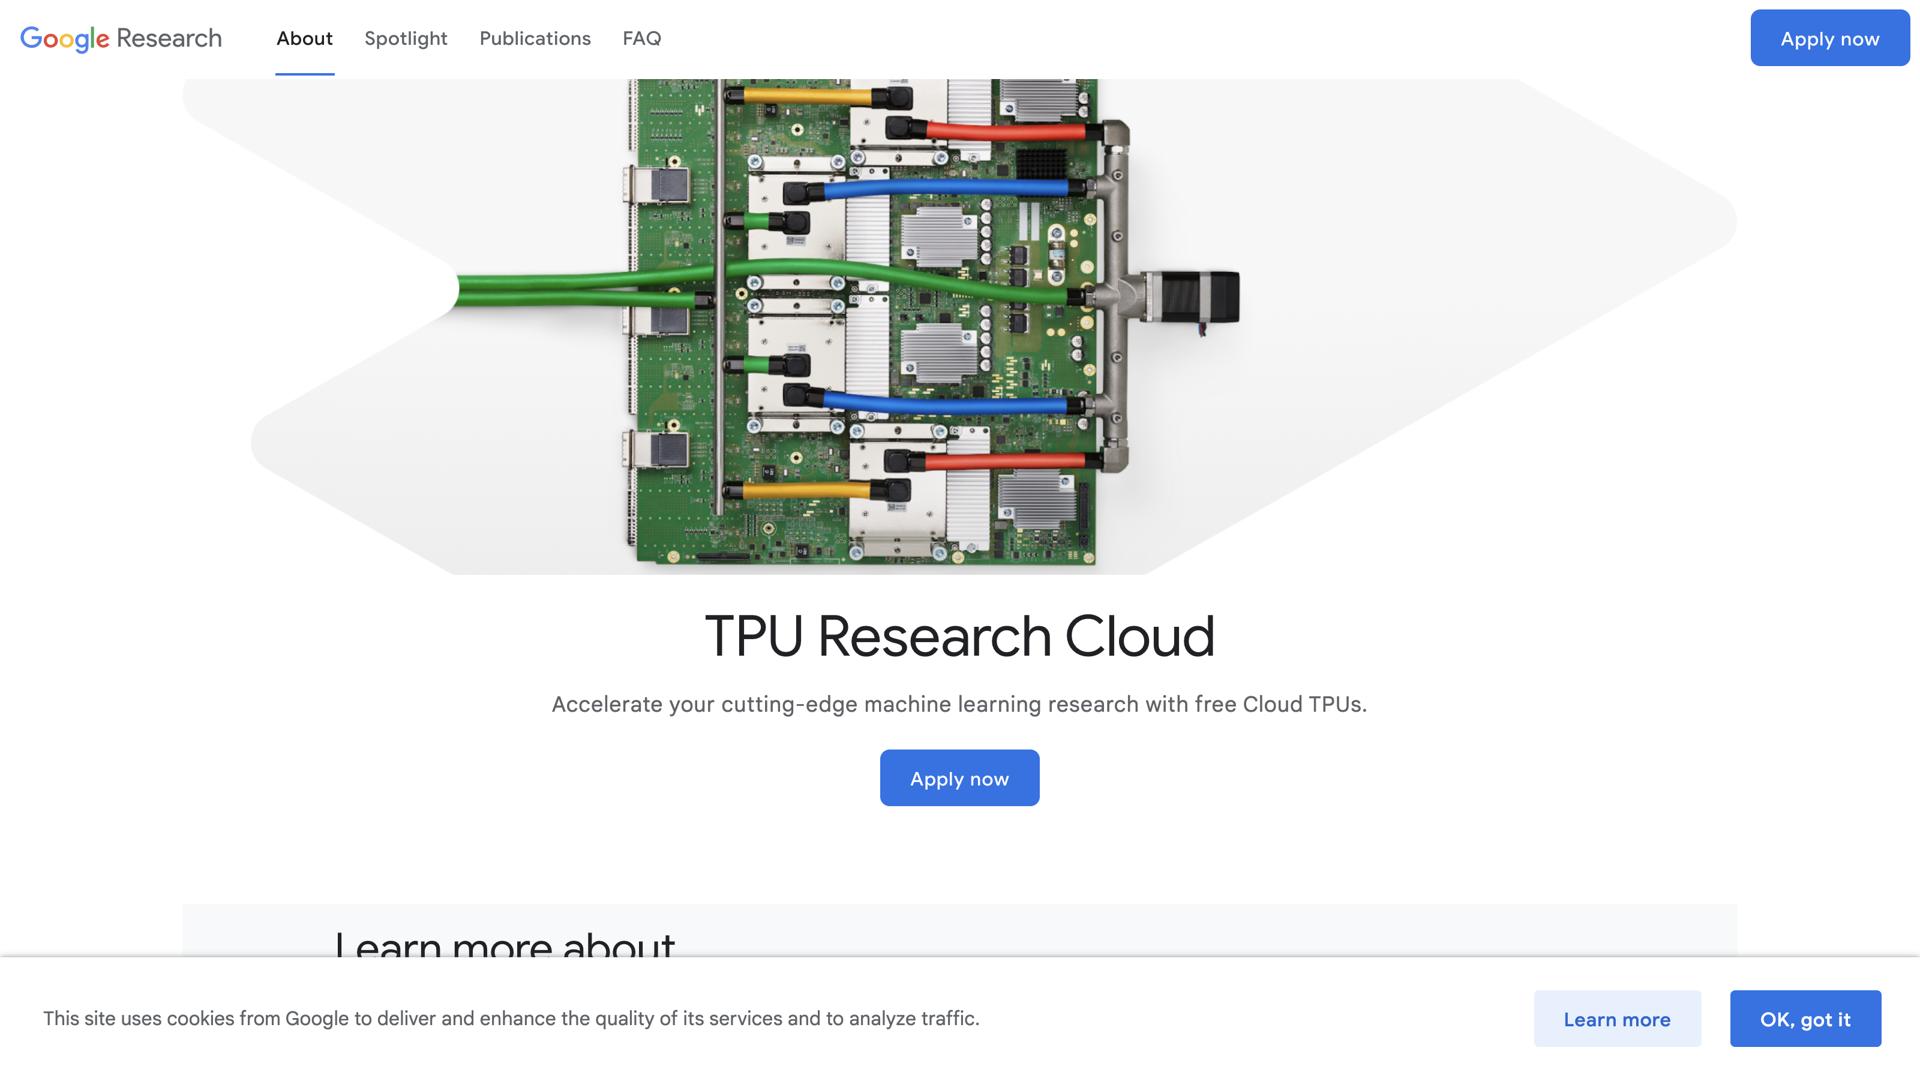Click the tagline about free Cloud TPUs
Image resolution: width=1920 pixels, height=1080 pixels.
tap(959, 703)
